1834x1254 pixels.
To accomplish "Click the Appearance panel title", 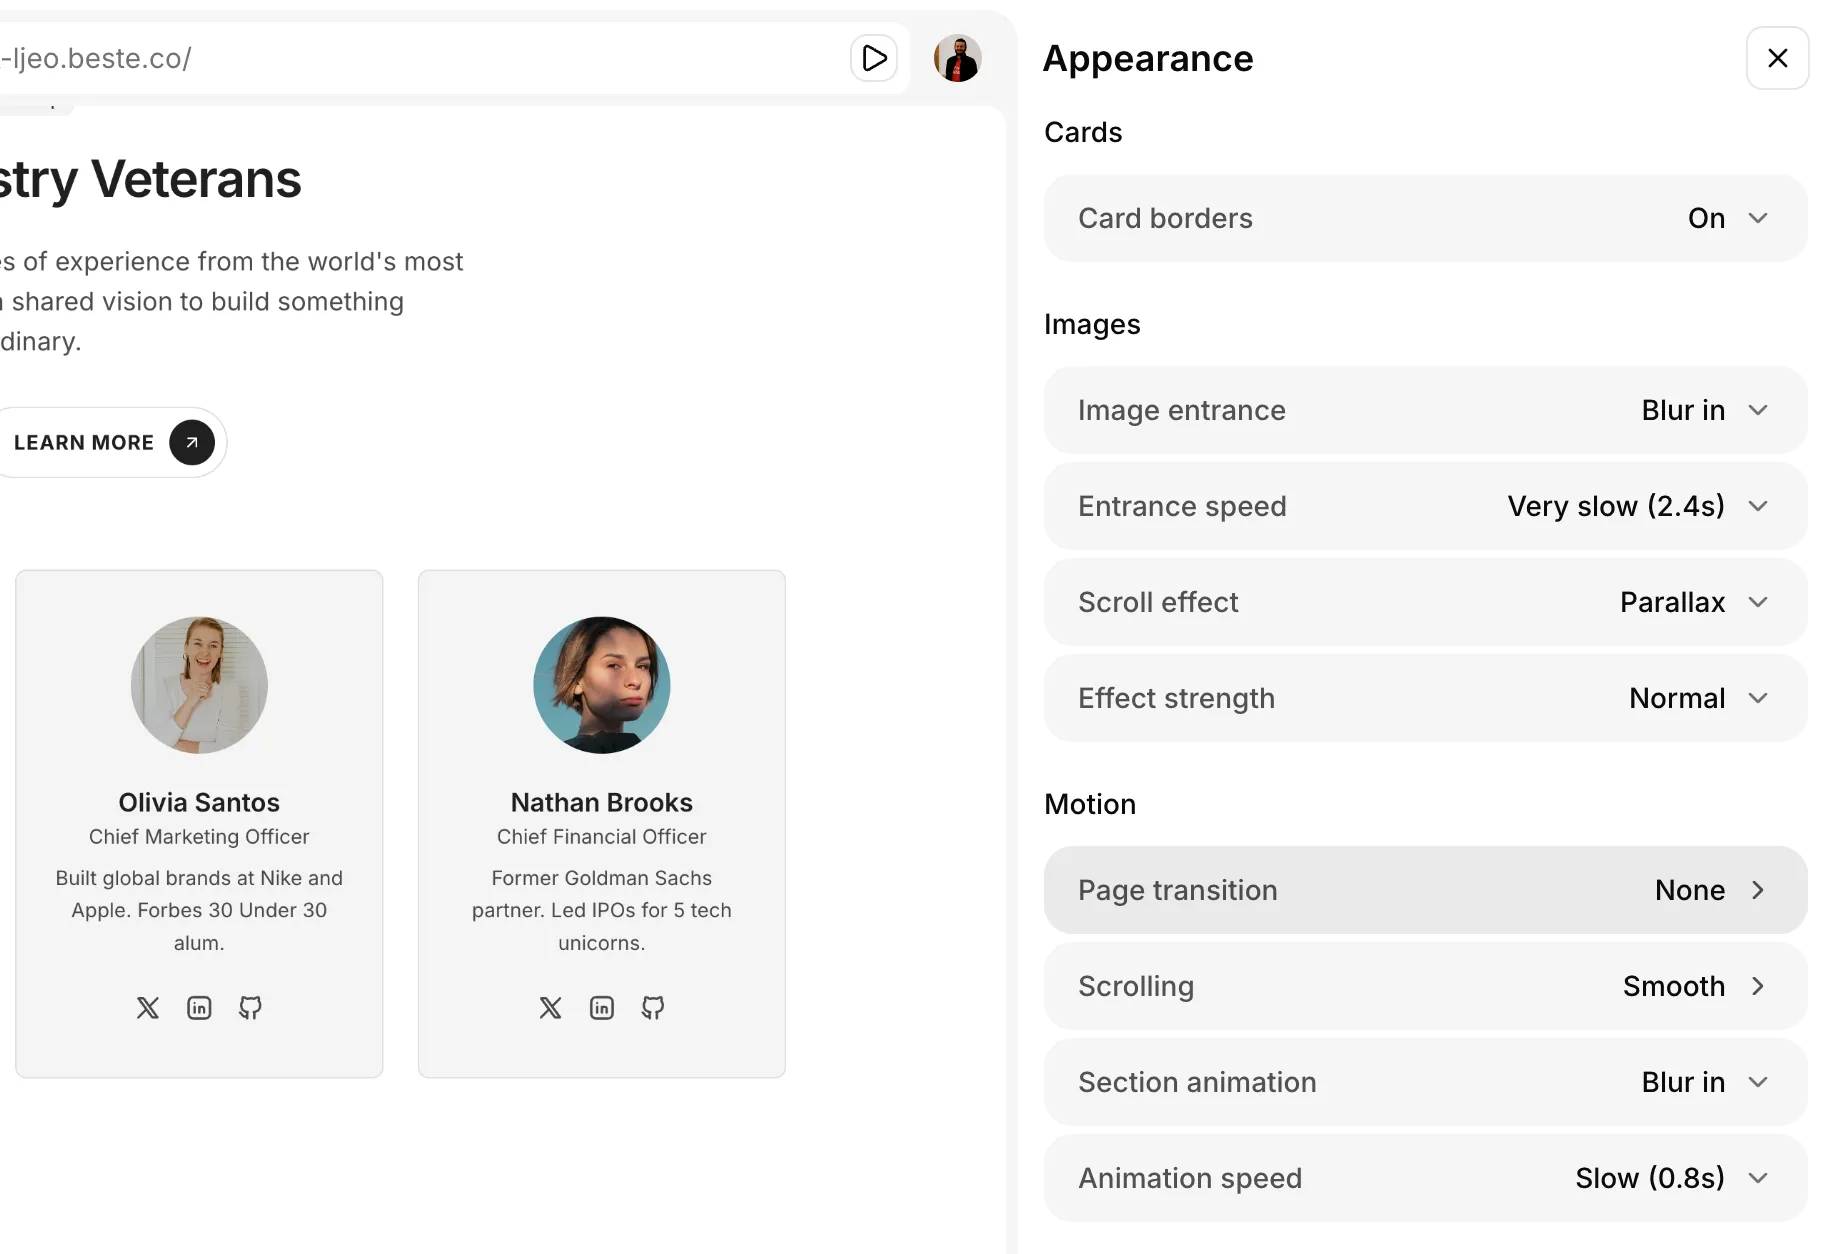I will pyautogui.click(x=1148, y=58).
